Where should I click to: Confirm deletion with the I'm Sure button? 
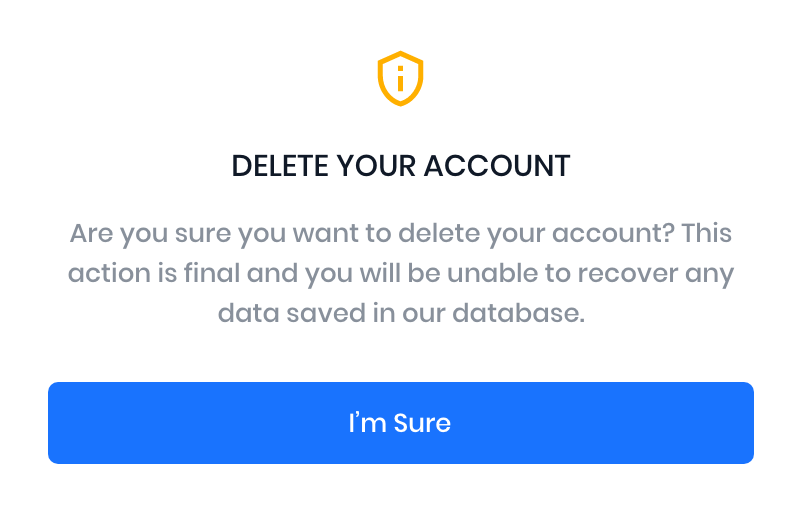(x=400, y=423)
